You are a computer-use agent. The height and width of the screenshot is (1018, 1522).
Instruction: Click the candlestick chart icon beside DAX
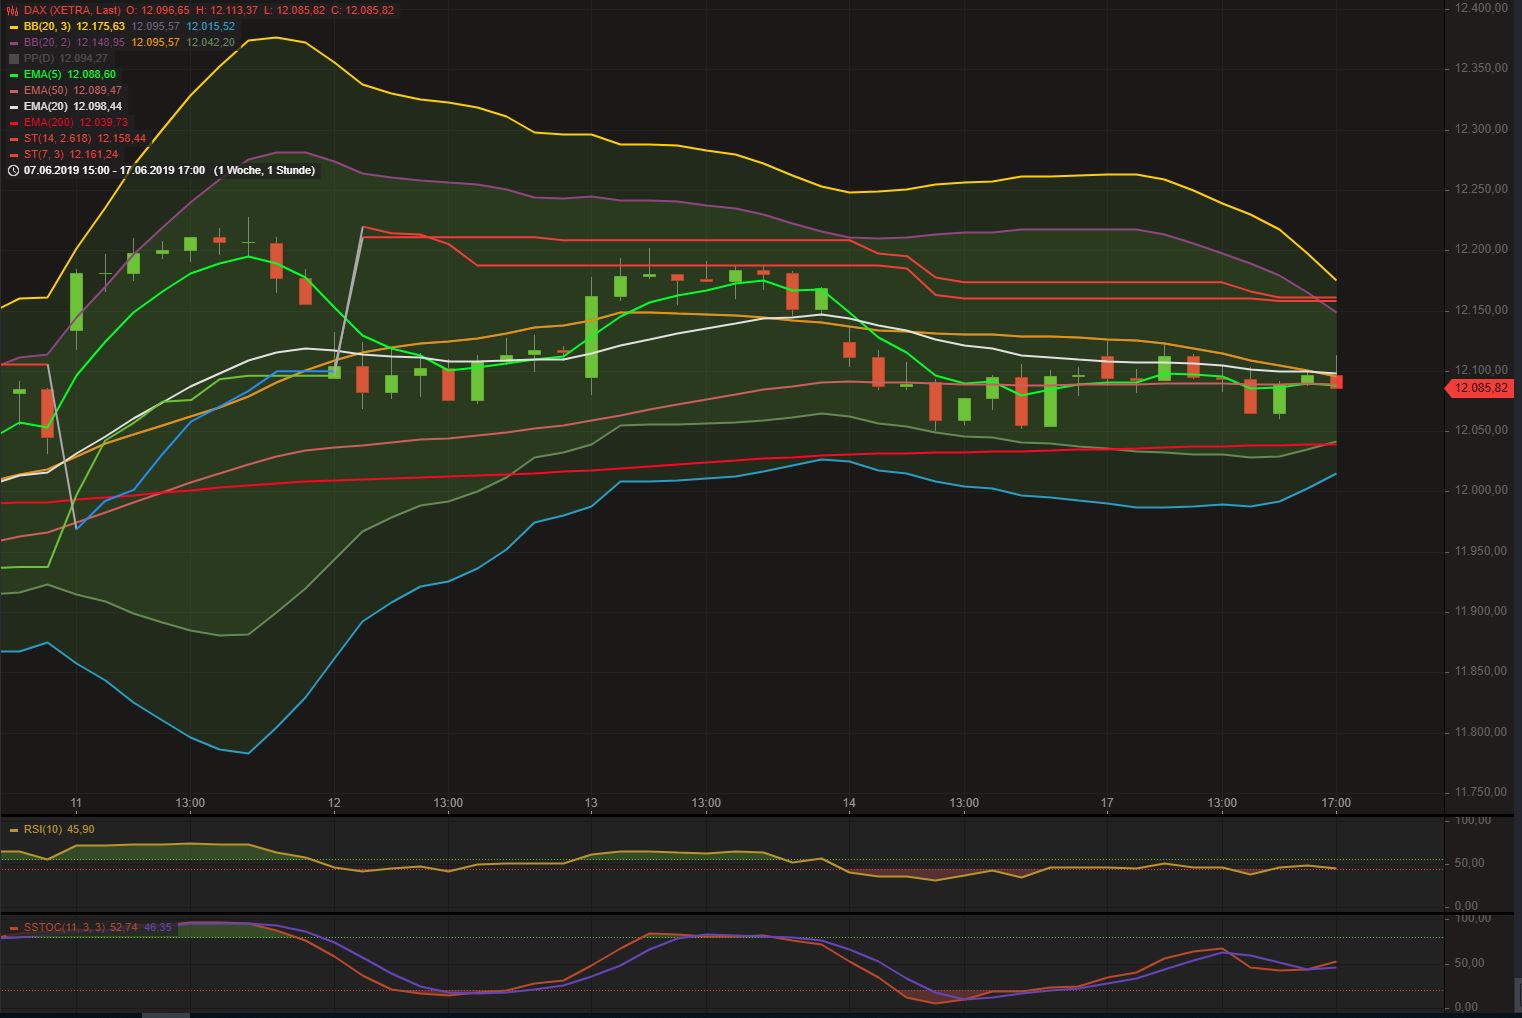[11, 10]
